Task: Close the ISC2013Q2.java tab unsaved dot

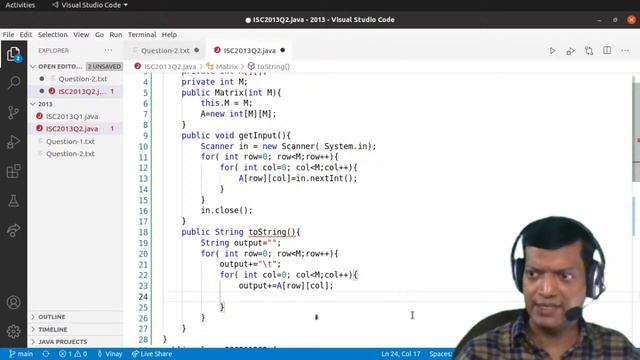Action: click(282, 50)
